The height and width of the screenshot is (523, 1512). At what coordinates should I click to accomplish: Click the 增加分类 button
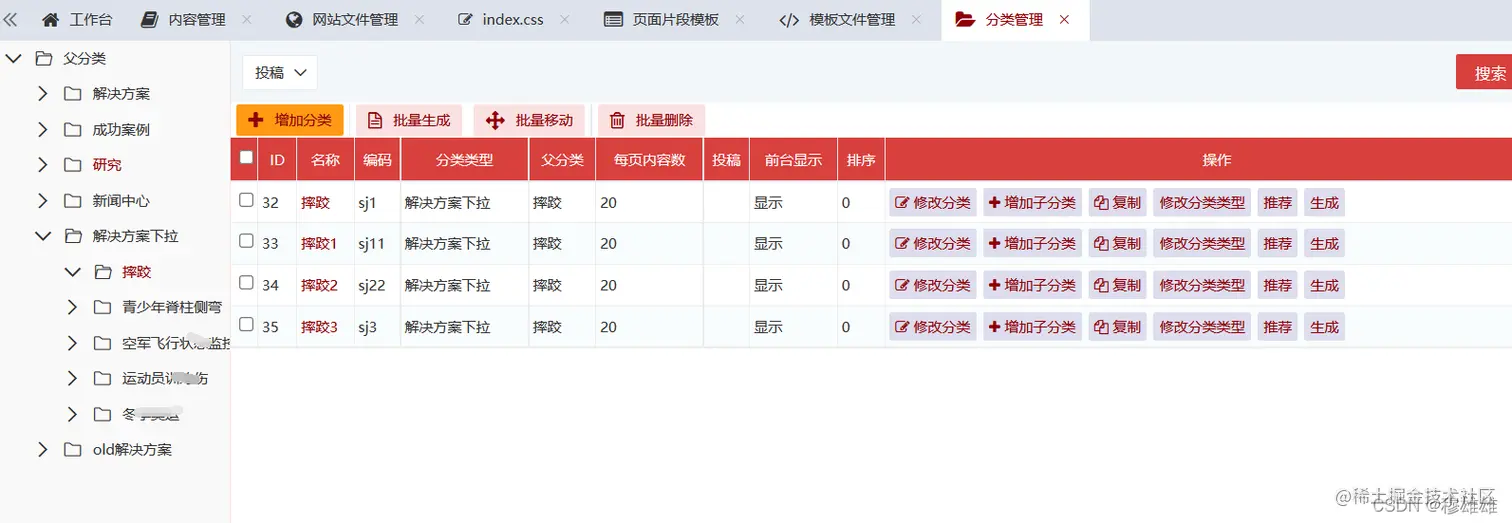(290, 120)
